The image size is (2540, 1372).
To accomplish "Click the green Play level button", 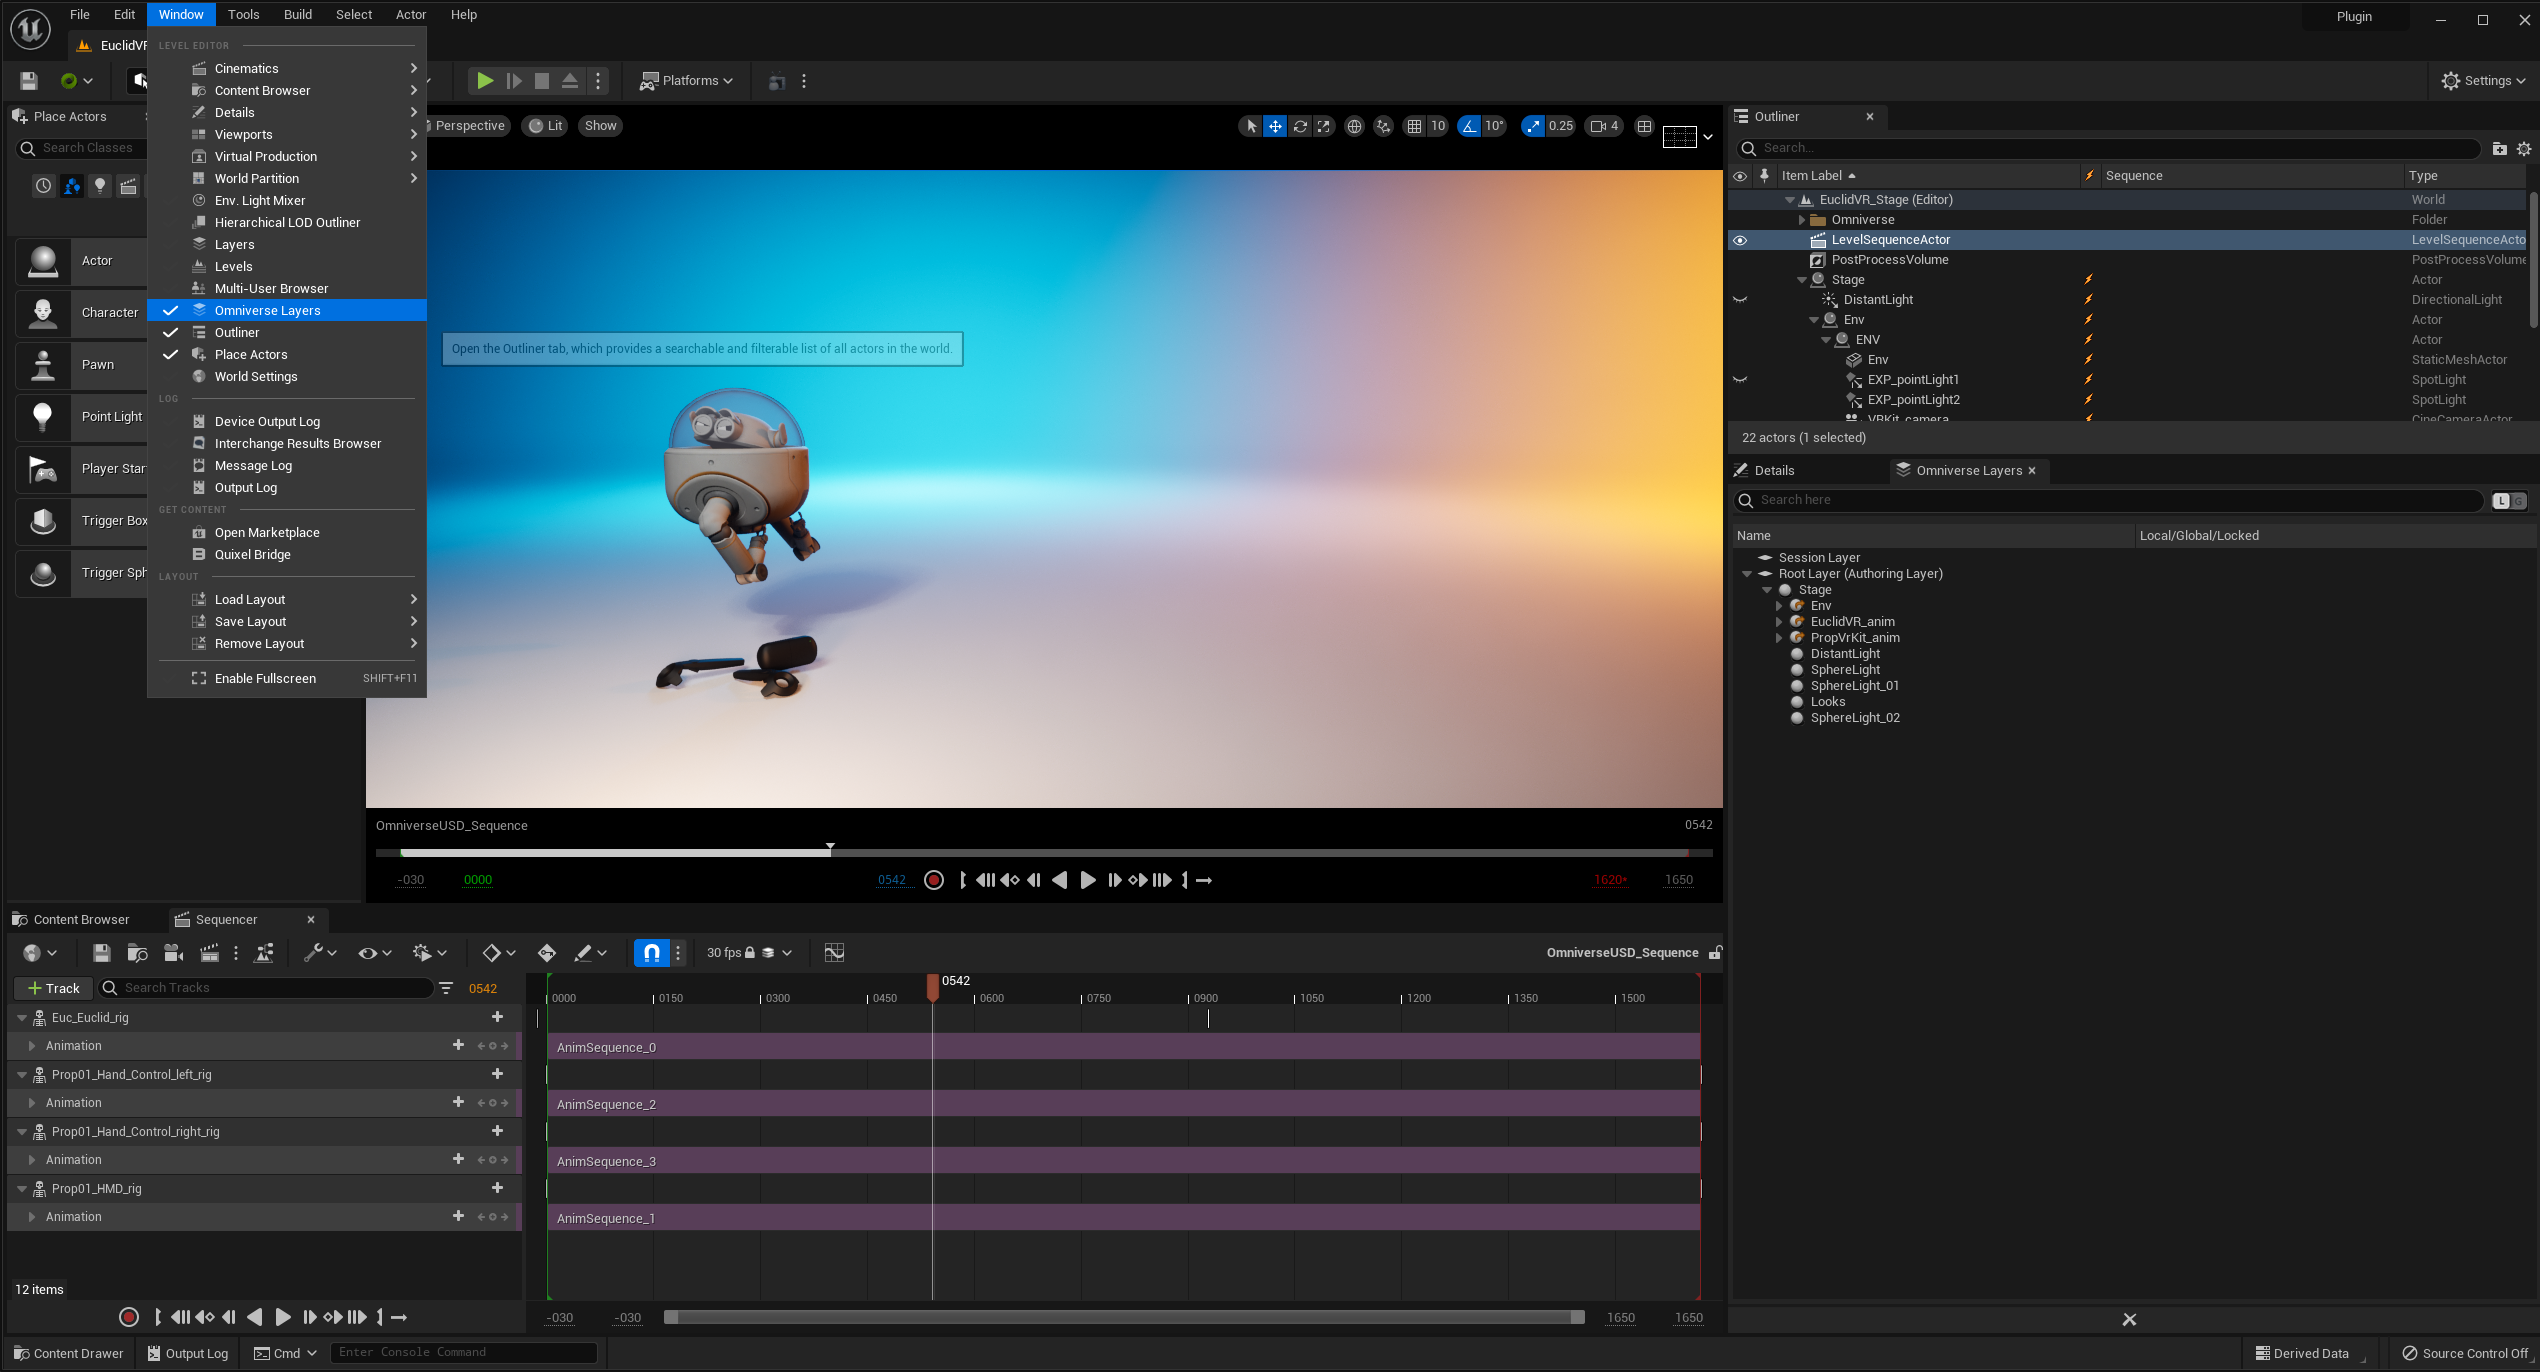I will (x=485, y=81).
